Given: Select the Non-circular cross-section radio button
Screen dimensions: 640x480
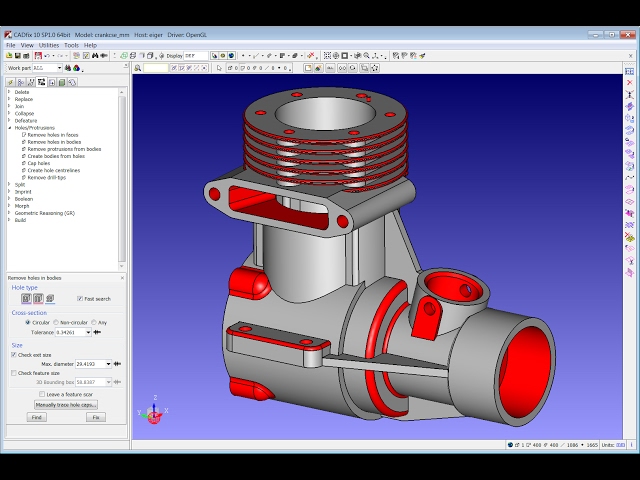Looking at the screenshot, I should (56, 322).
